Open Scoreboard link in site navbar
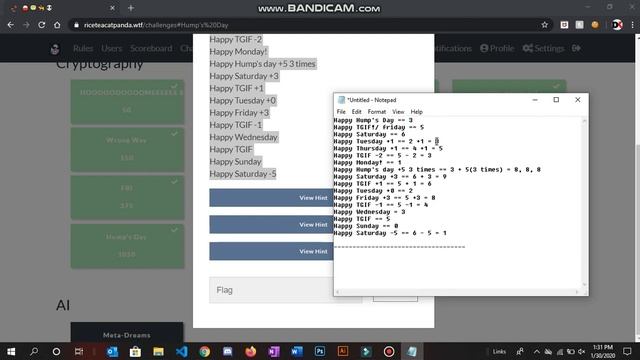This screenshot has height=360, width=640. [151, 48]
